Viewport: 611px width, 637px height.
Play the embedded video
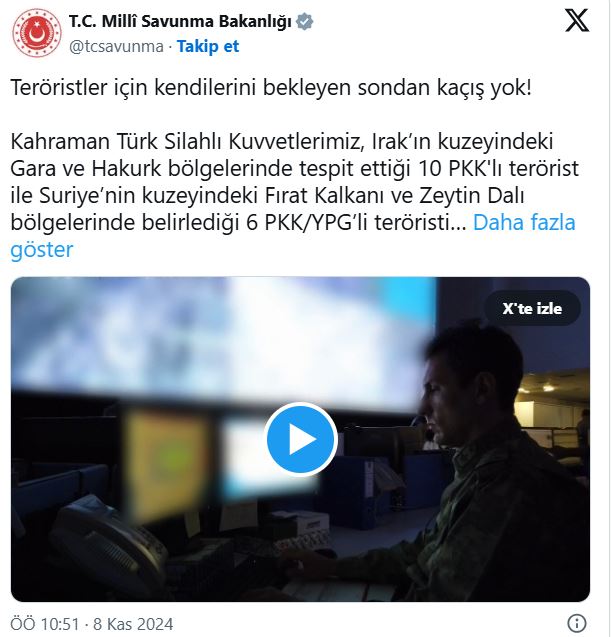(x=301, y=439)
